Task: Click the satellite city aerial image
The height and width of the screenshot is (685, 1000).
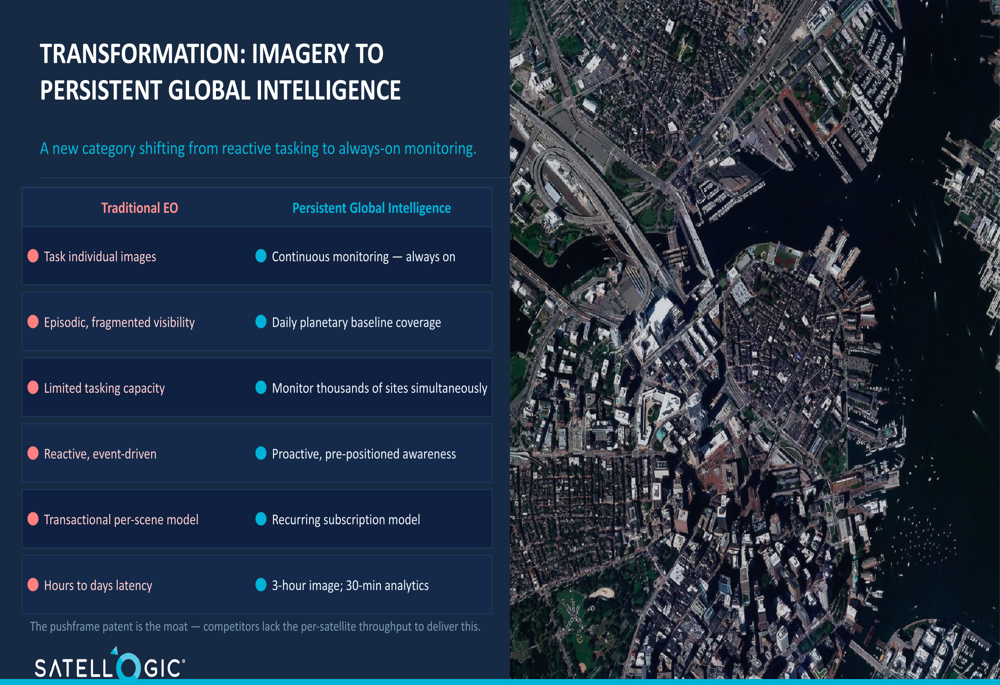Action: 755,339
